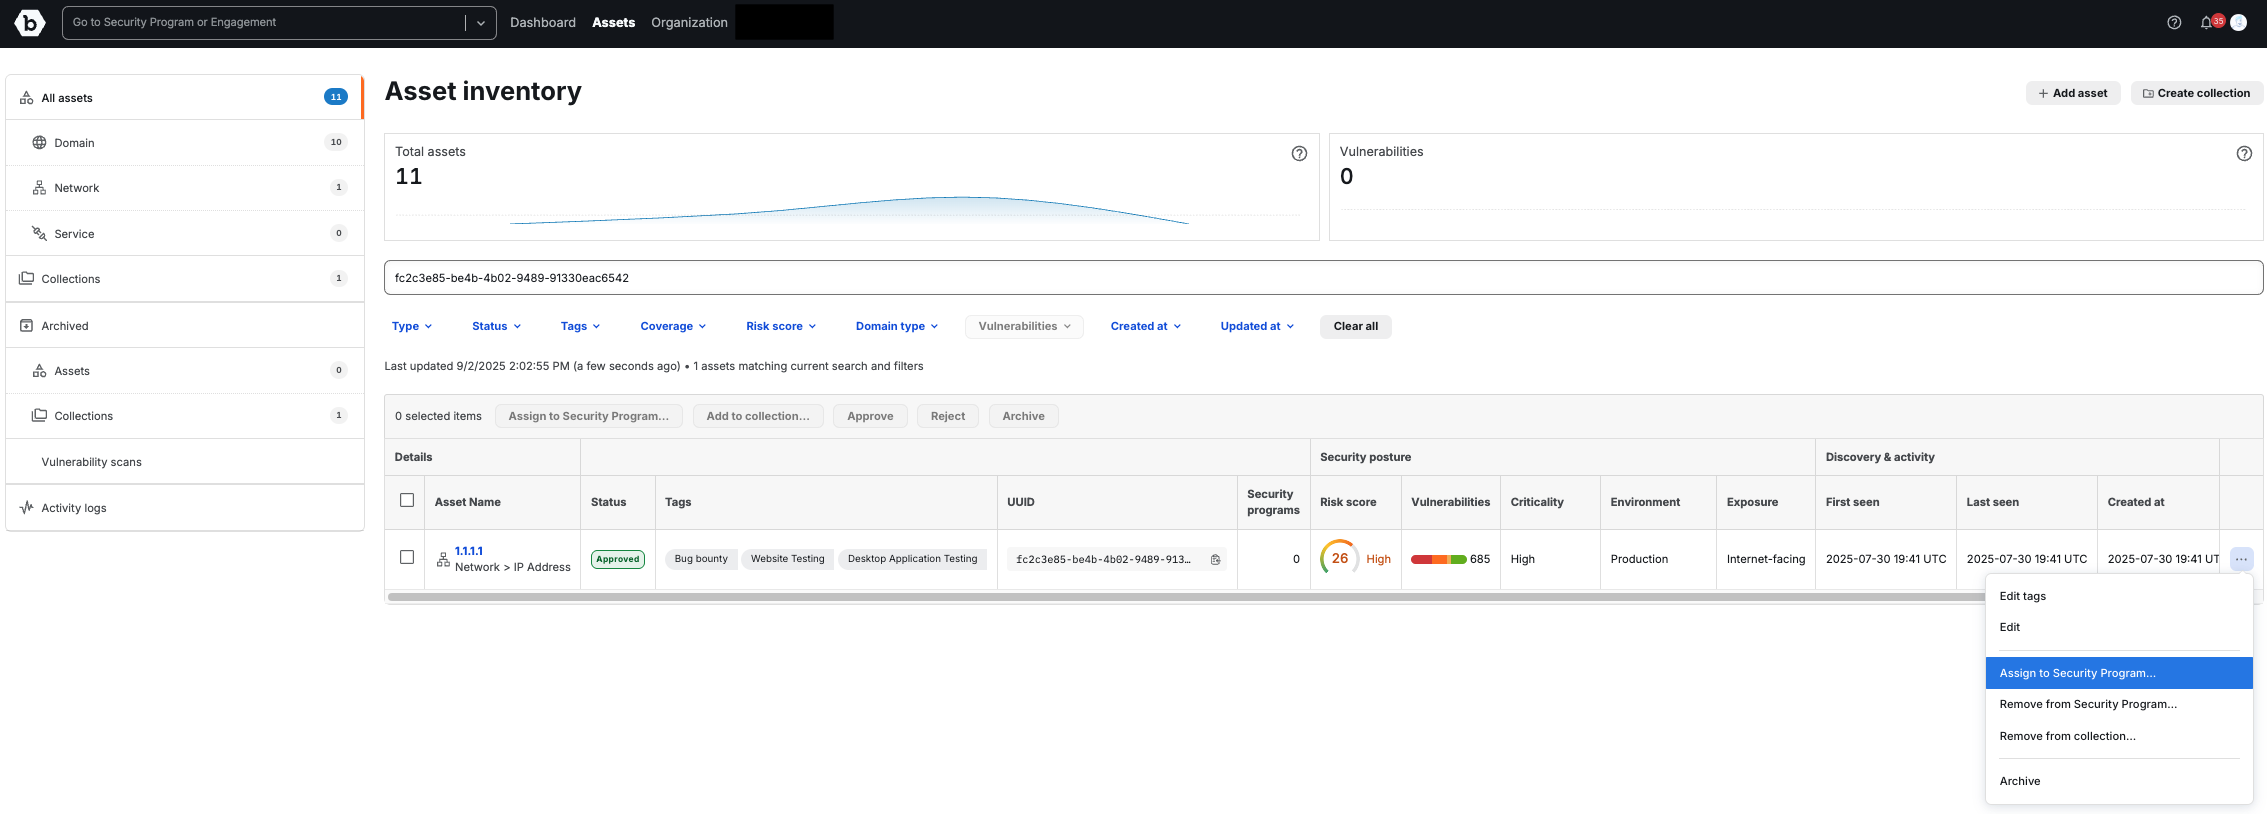Click the network icon beside 1.1.1.1
Viewport: 2267px width, 814px height.
(443, 560)
